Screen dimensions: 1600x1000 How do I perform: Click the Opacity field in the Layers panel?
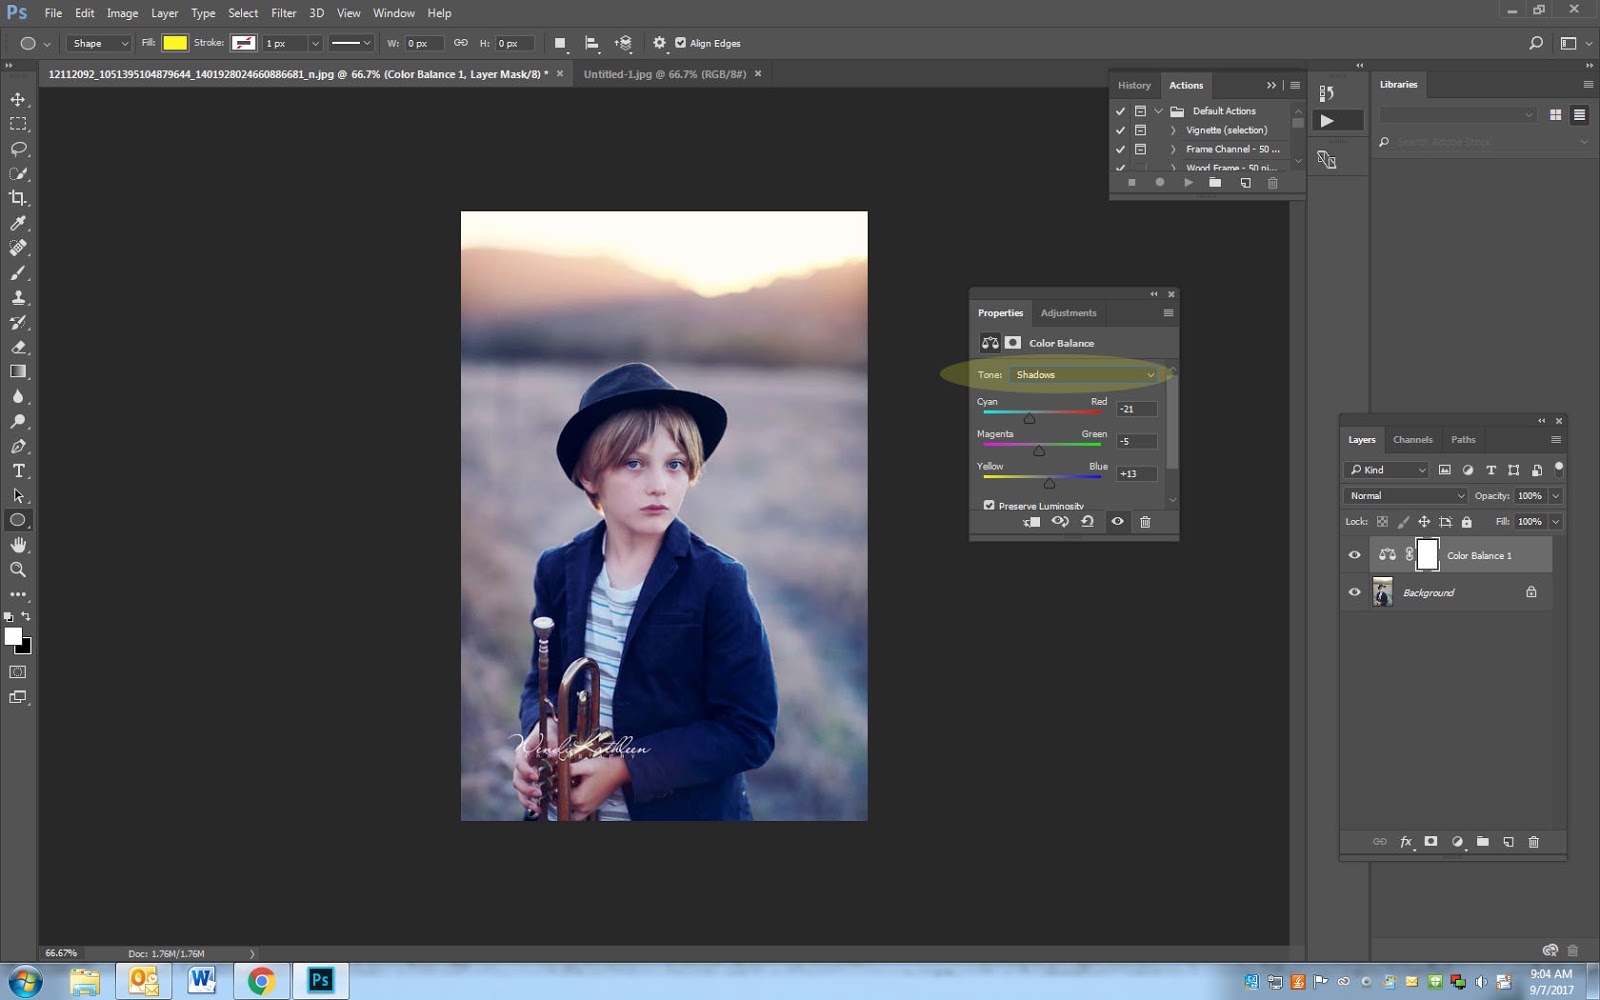[x=1529, y=495]
